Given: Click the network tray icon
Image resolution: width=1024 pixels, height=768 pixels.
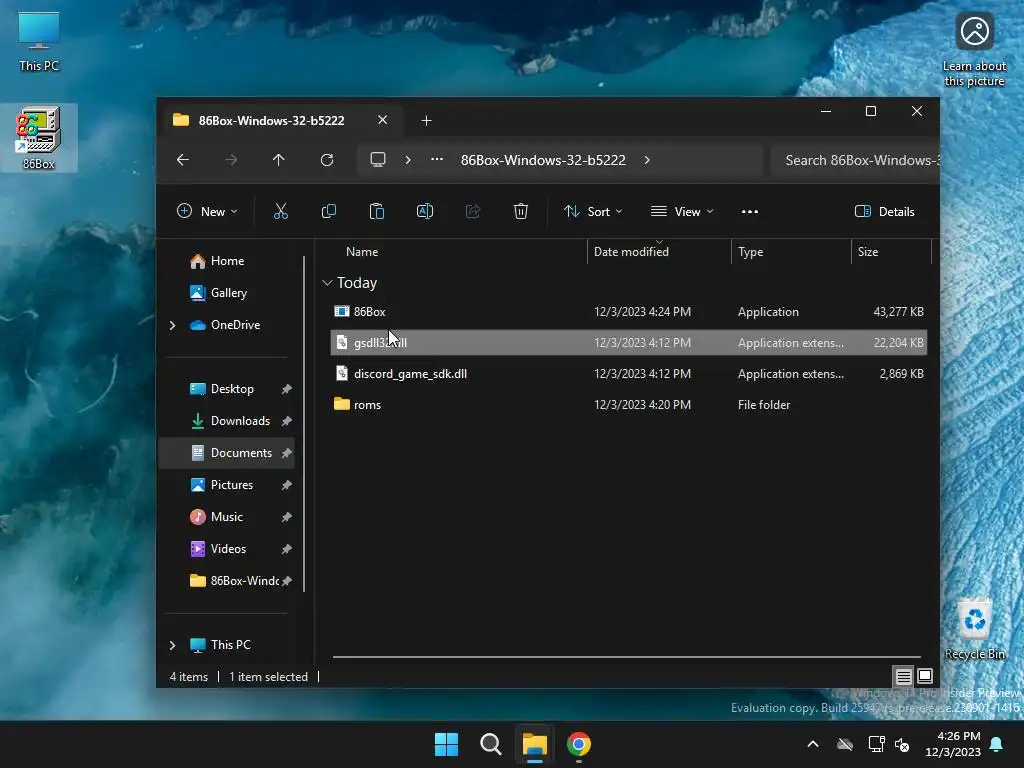Looking at the screenshot, I should (876, 744).
